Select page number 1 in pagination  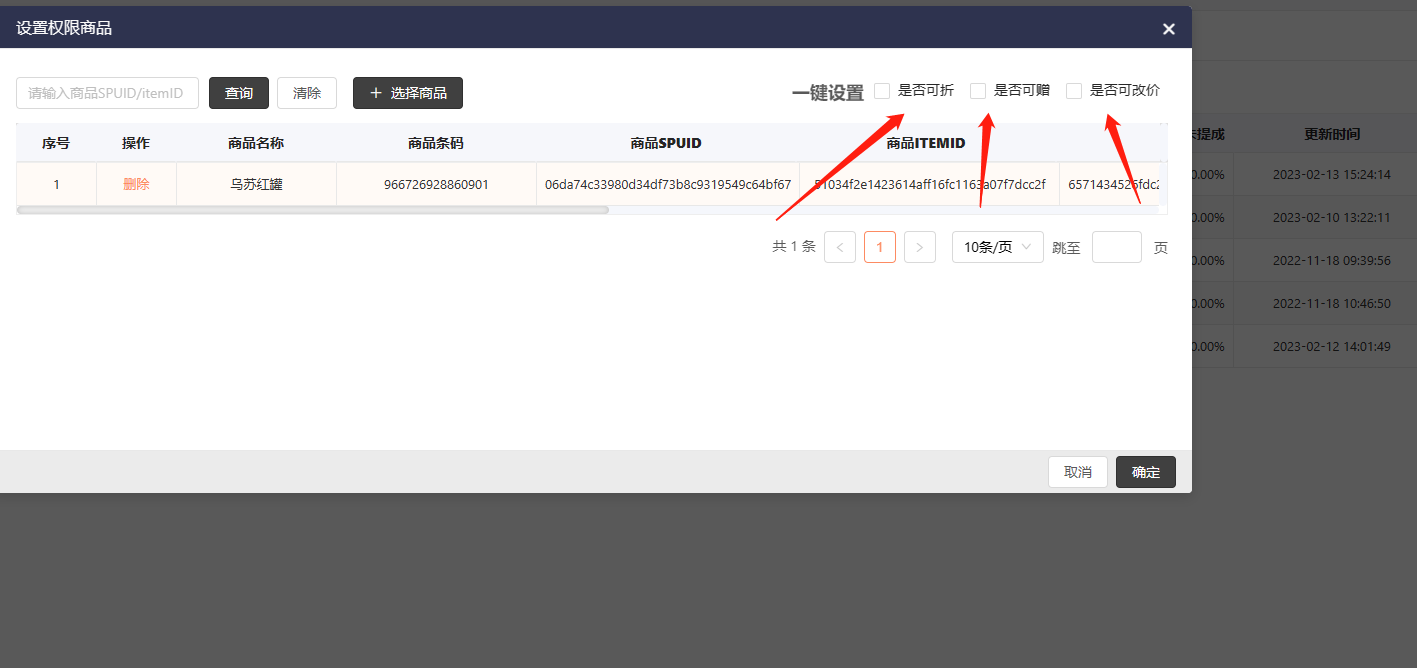tap(879, 247)
